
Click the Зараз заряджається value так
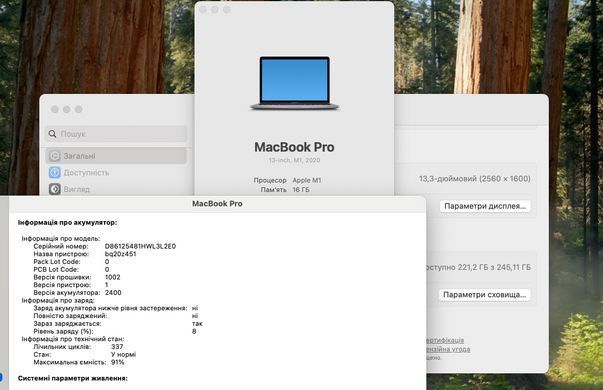tap(197, 323)
